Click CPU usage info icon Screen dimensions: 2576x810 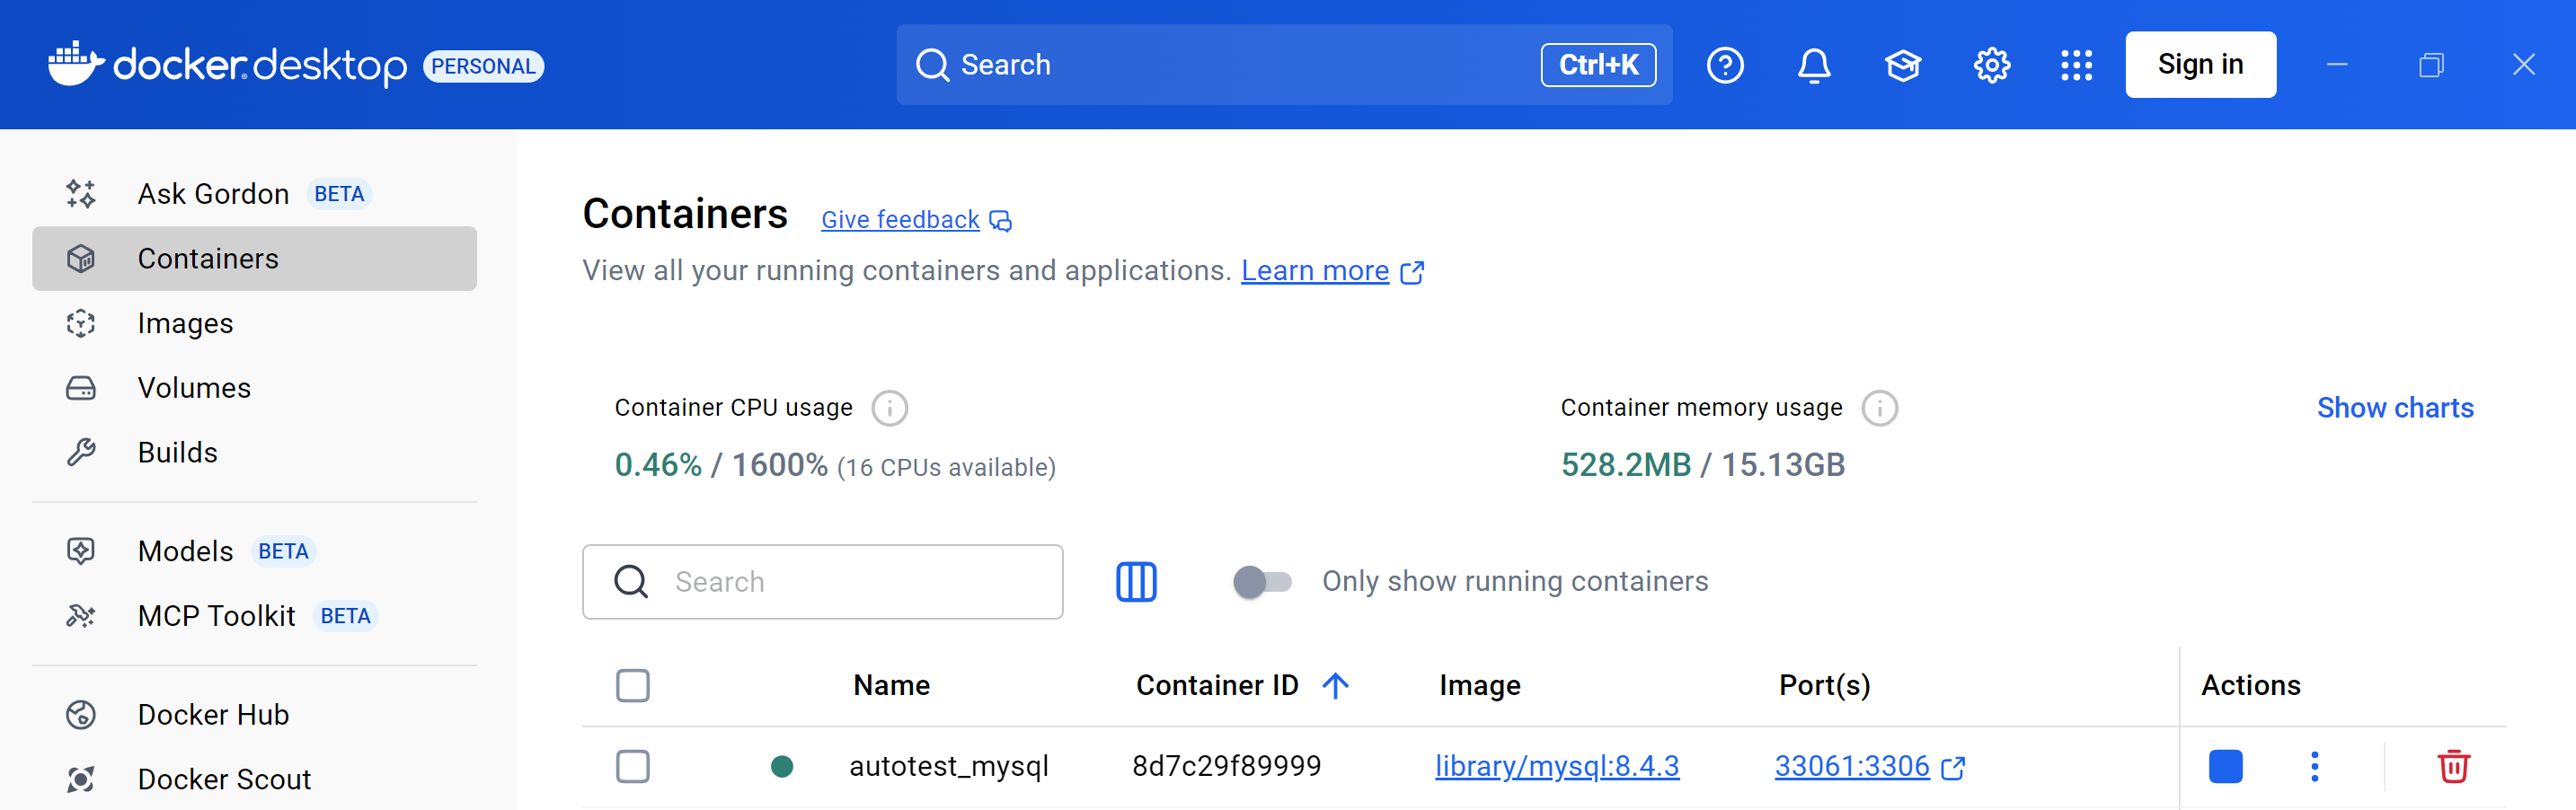pos(889,407)
